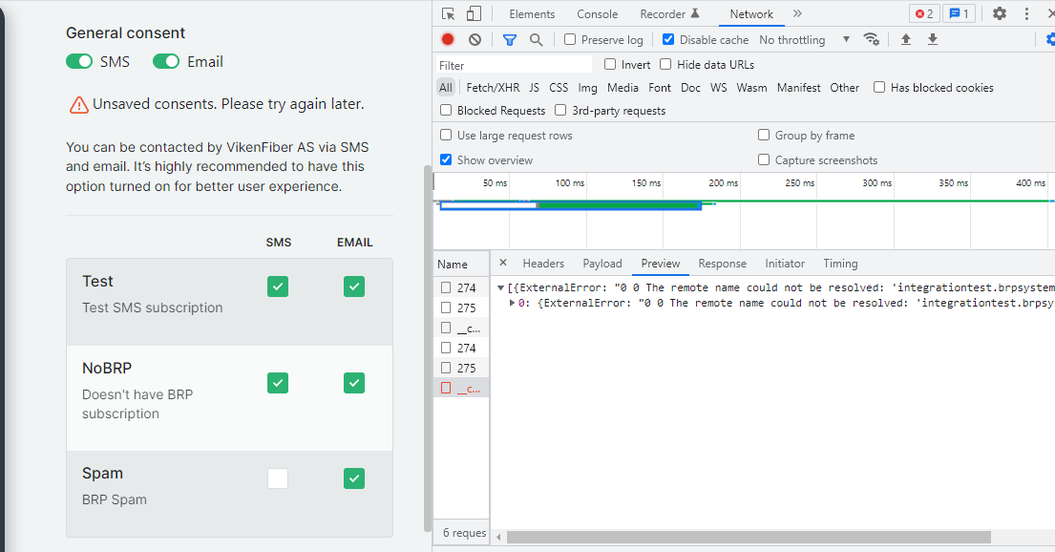Stop recording network log

[448, 40]
